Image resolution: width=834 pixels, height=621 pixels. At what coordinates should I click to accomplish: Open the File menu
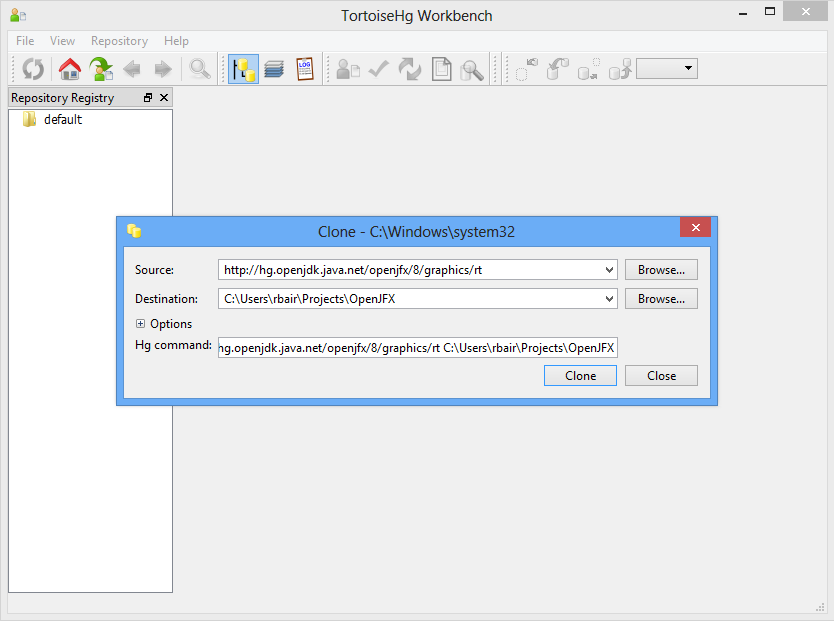[25, 41]
